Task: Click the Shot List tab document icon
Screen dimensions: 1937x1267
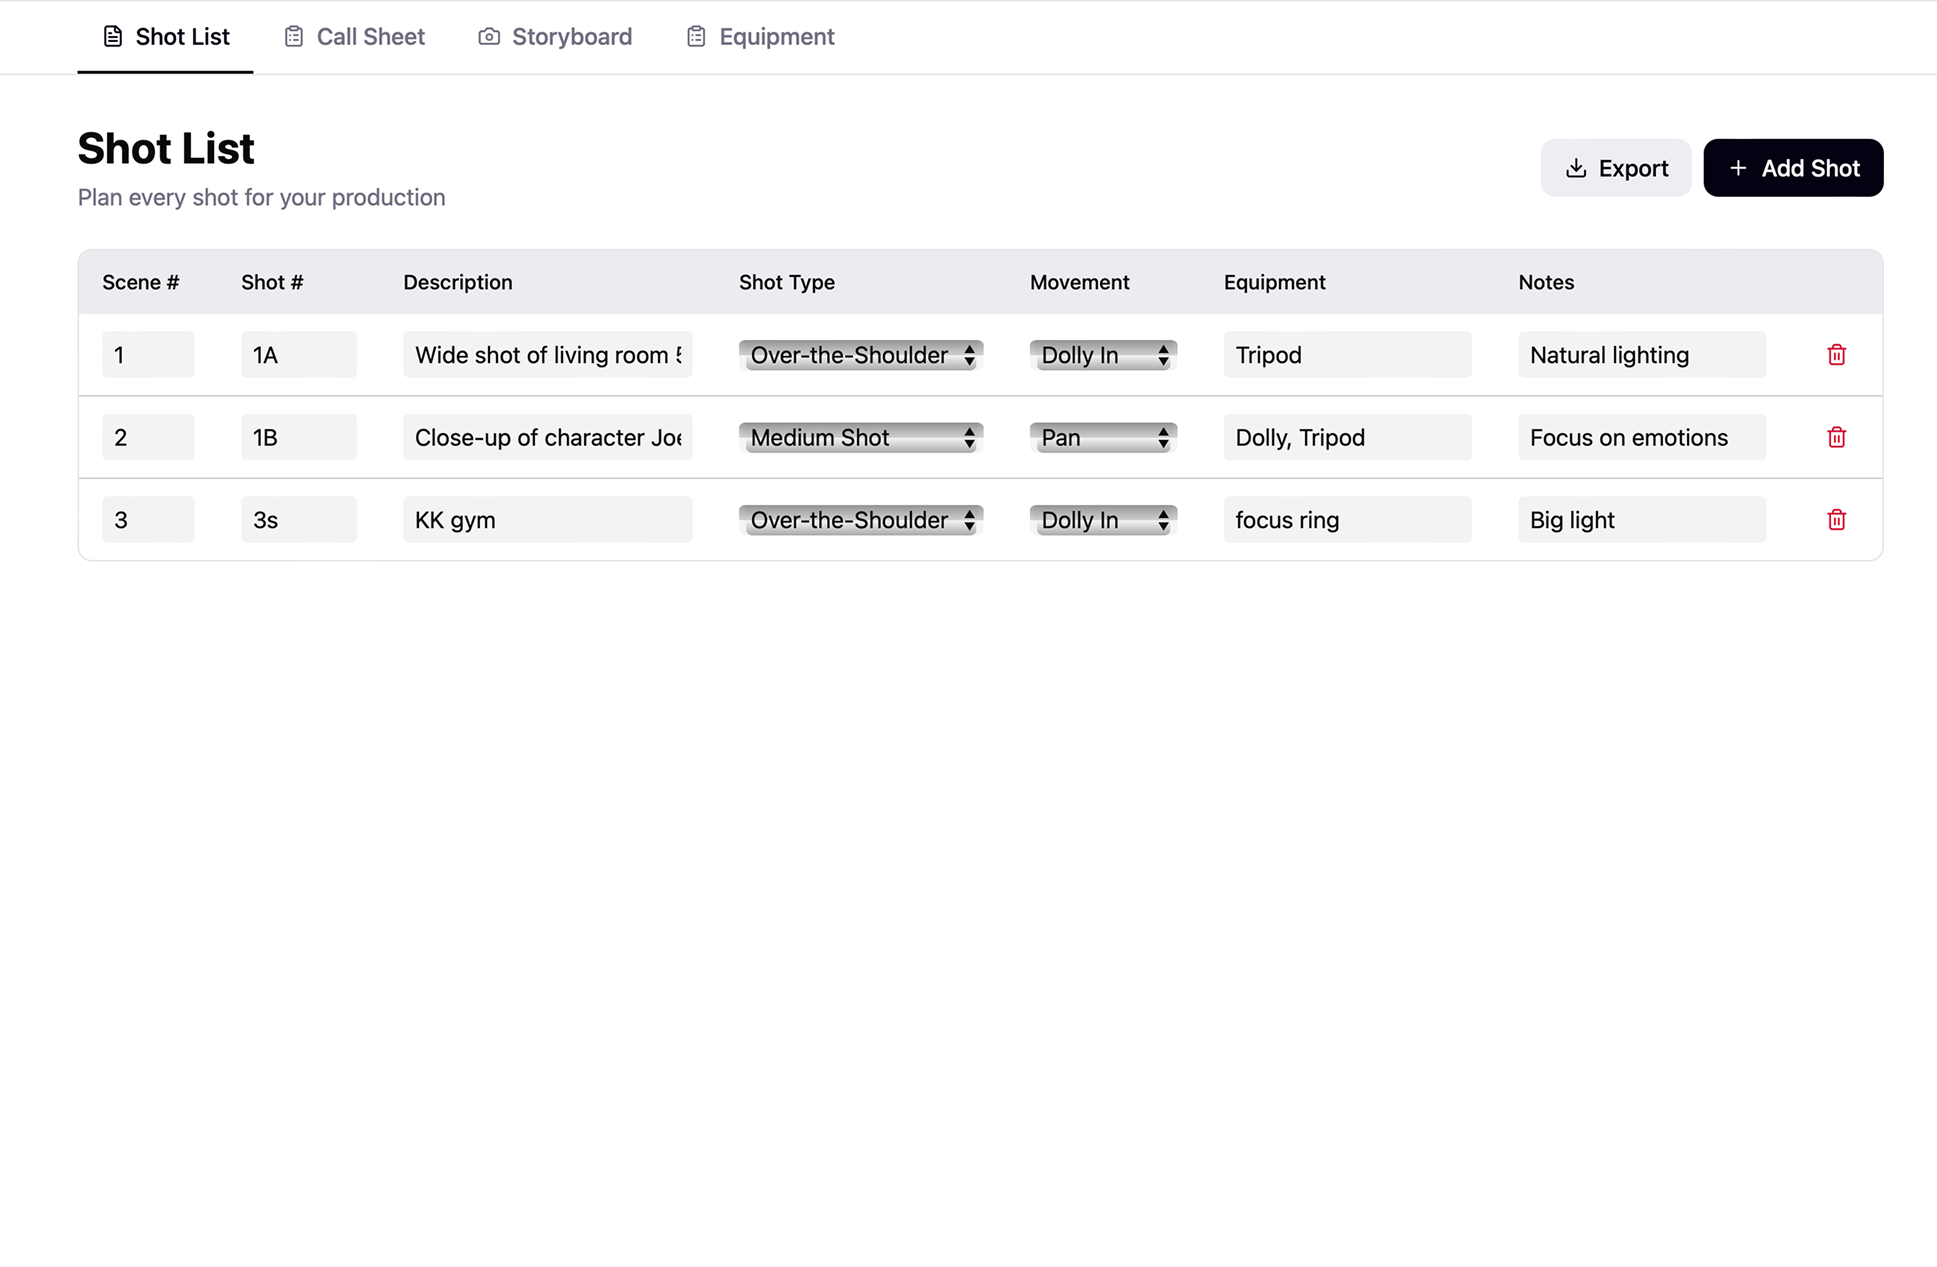Action: (113, 37)
